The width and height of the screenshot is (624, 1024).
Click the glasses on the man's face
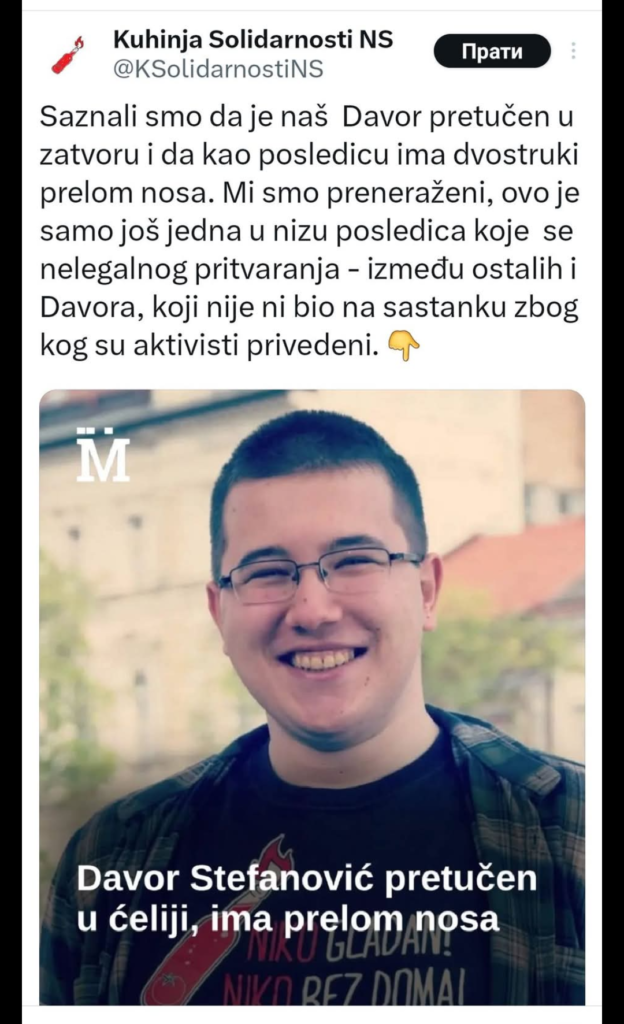coord(320,573)
